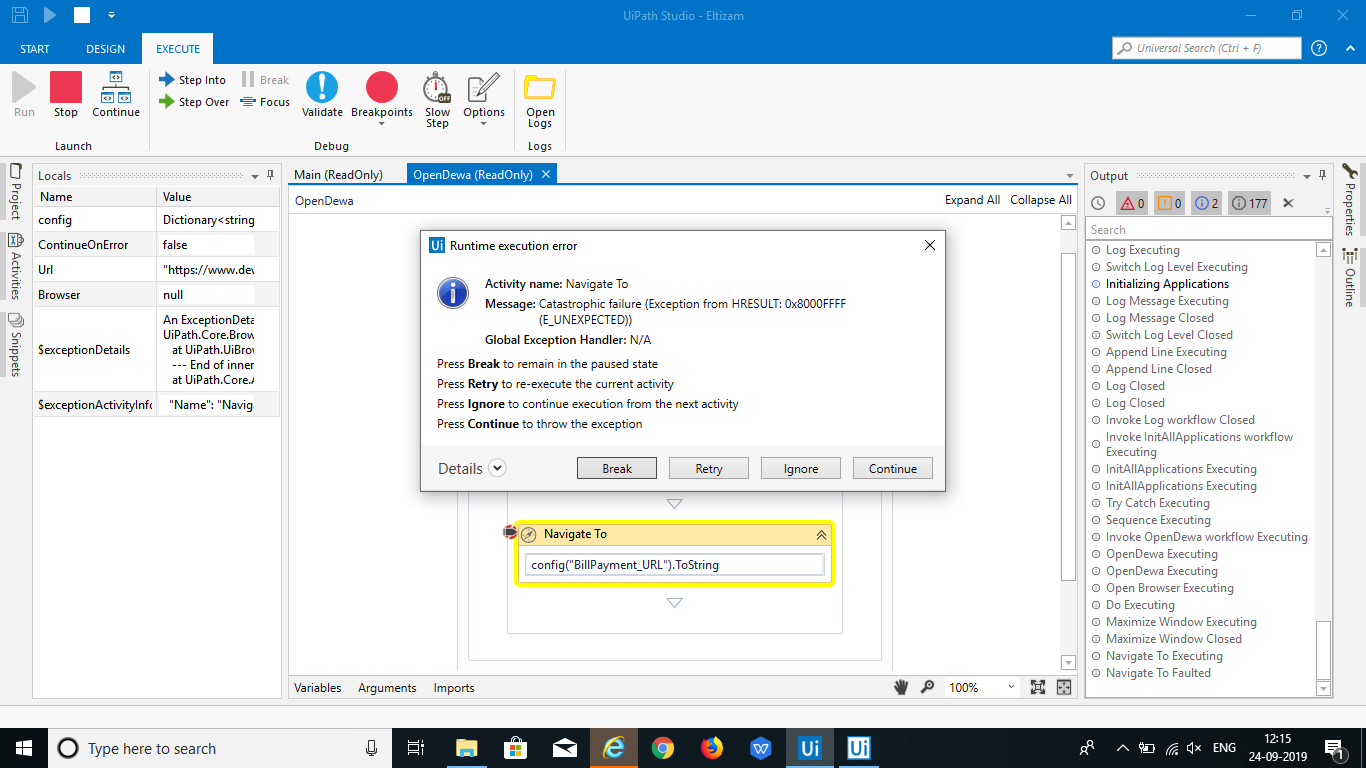Click Break in the runtime error dialog
Viewport: 1366px width, 768px height.
(x=617, y=469)
